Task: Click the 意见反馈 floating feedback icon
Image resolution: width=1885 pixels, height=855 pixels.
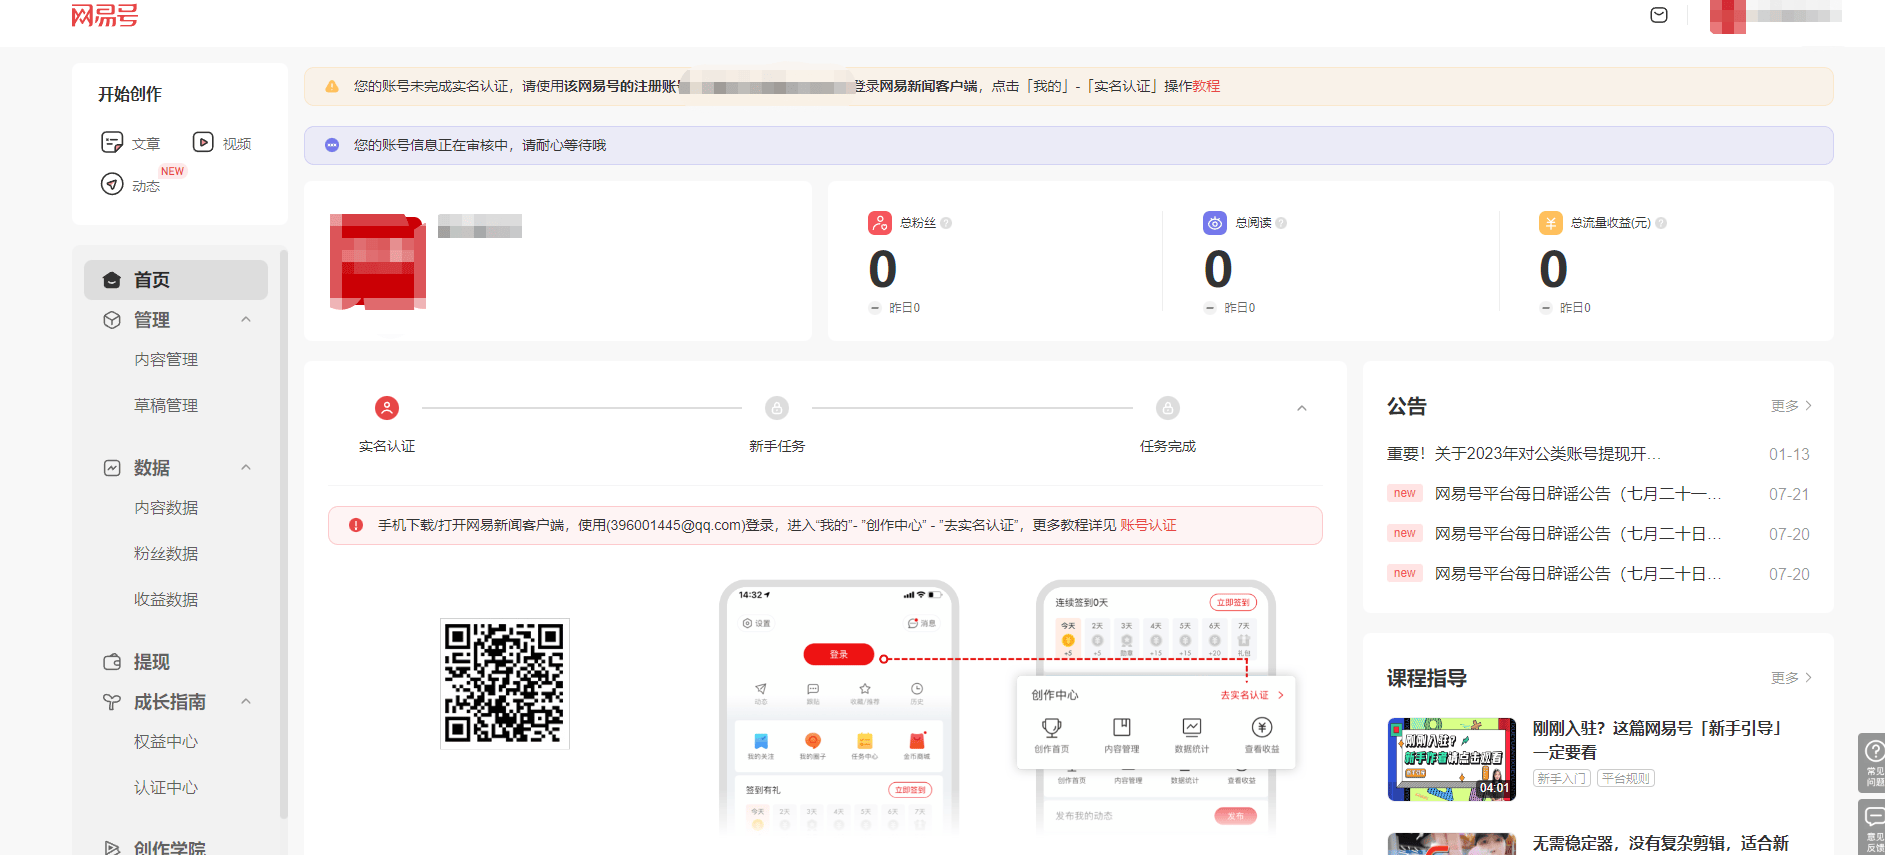Action: point(1872,828)
